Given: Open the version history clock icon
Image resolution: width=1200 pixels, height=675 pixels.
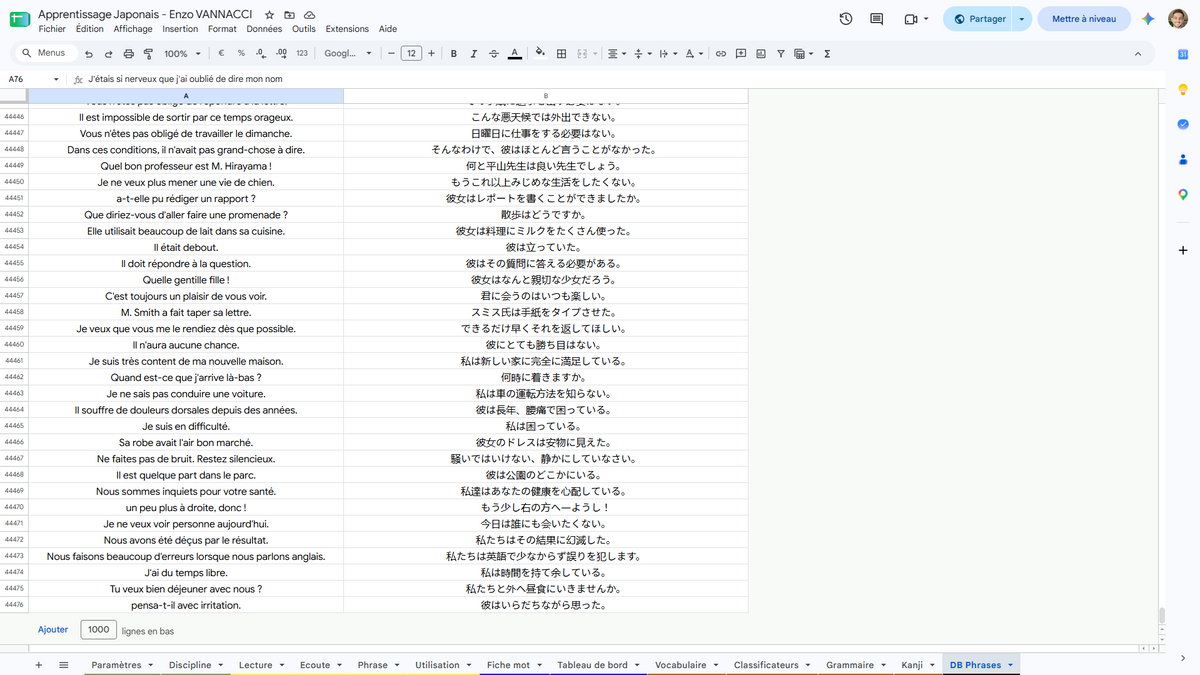Looking at the screenshot, I should 846,19.
